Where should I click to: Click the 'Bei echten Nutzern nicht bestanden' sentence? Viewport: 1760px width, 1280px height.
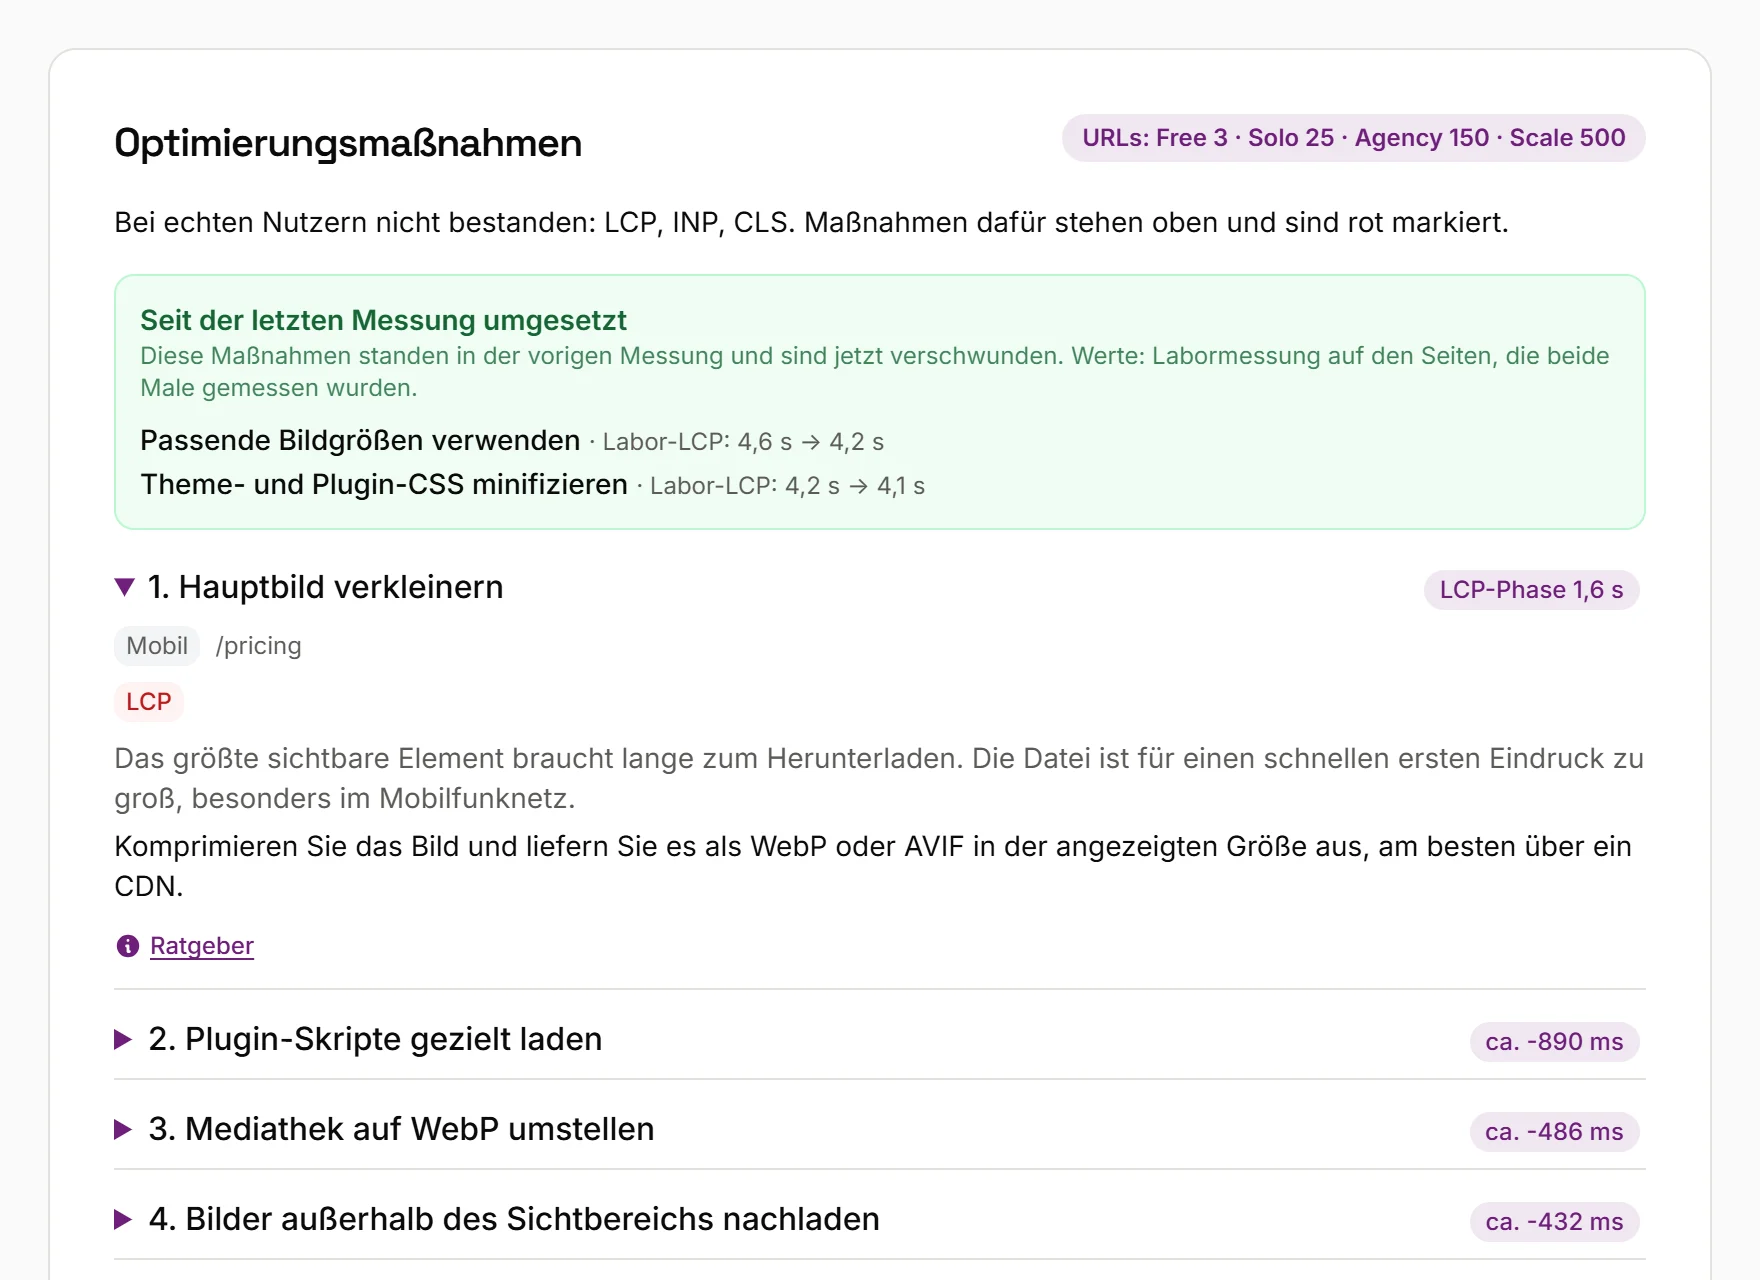(x=811, y=222)
